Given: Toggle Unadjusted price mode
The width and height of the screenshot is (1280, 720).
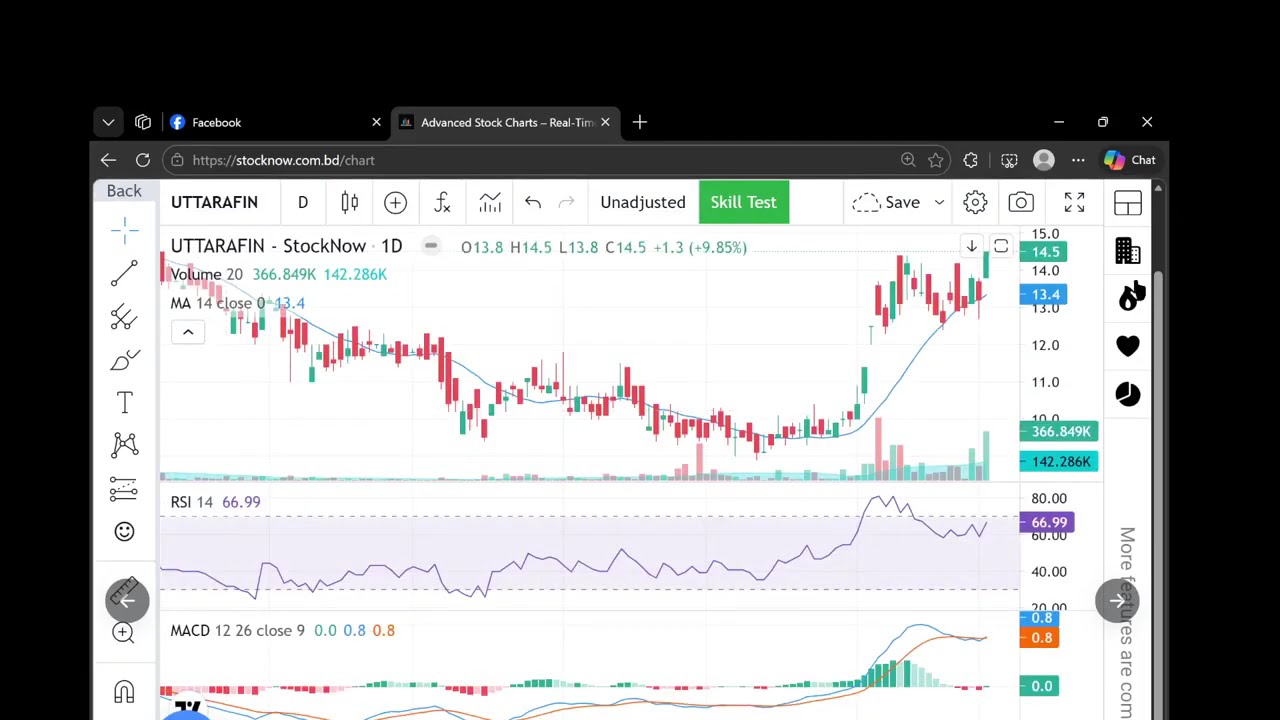Looking at the screenshot, I should (643, 202).
